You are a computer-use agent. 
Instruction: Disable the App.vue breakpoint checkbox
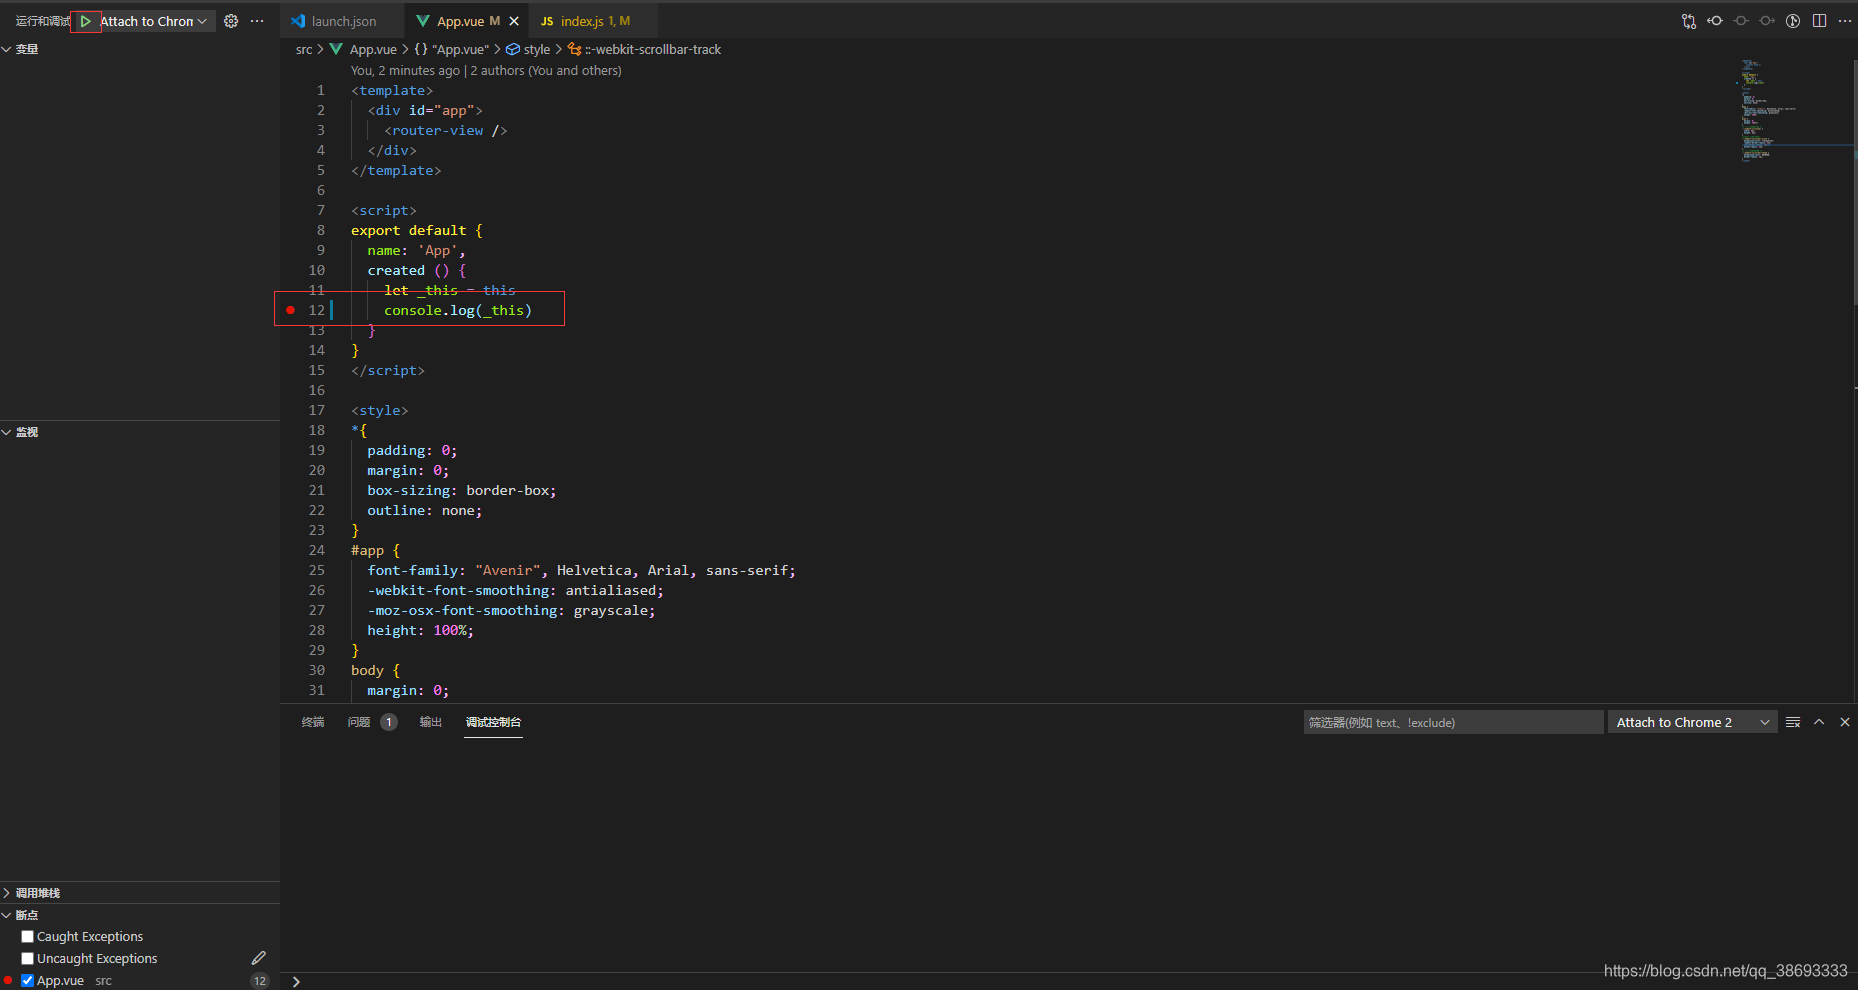click(27, 980)
